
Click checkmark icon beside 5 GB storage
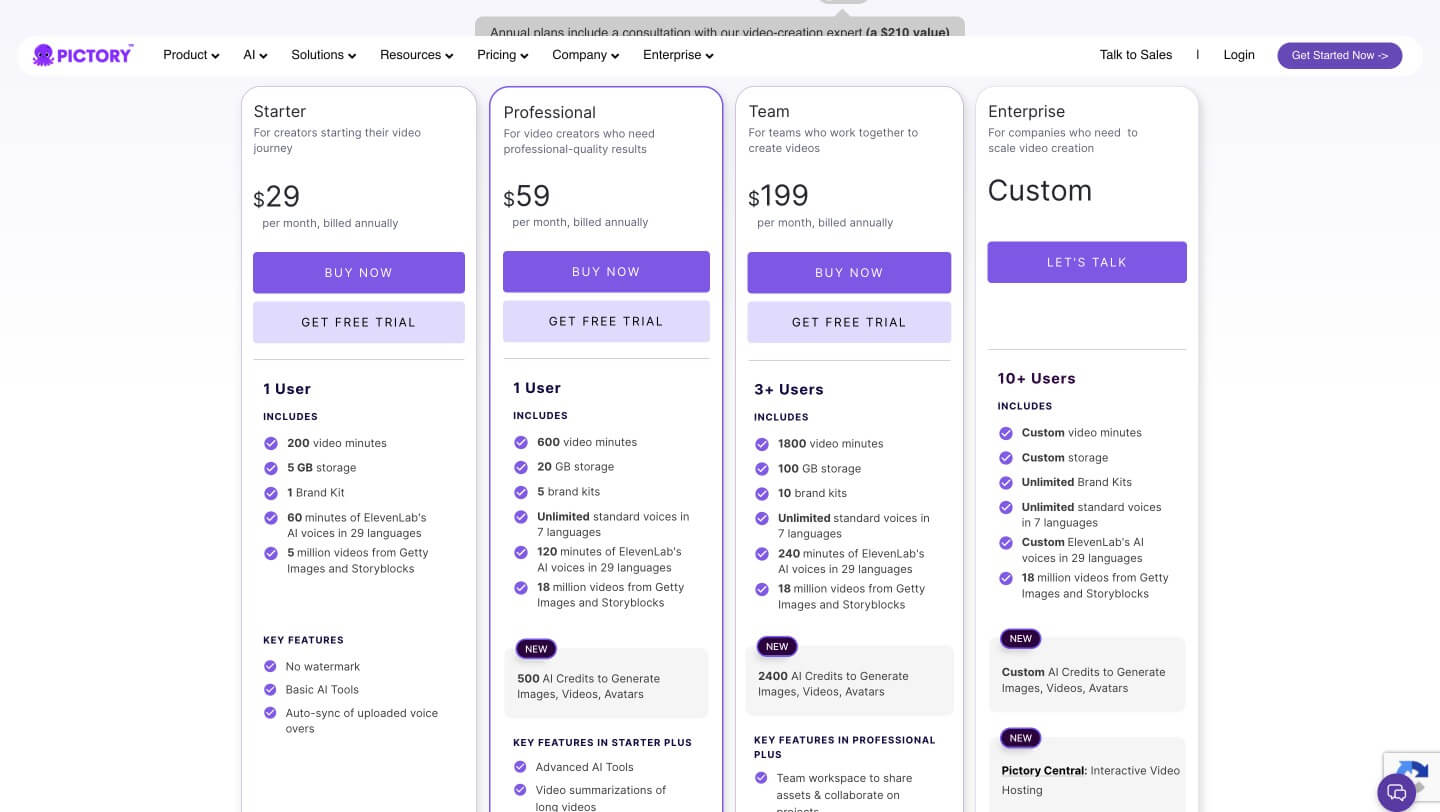270,468
